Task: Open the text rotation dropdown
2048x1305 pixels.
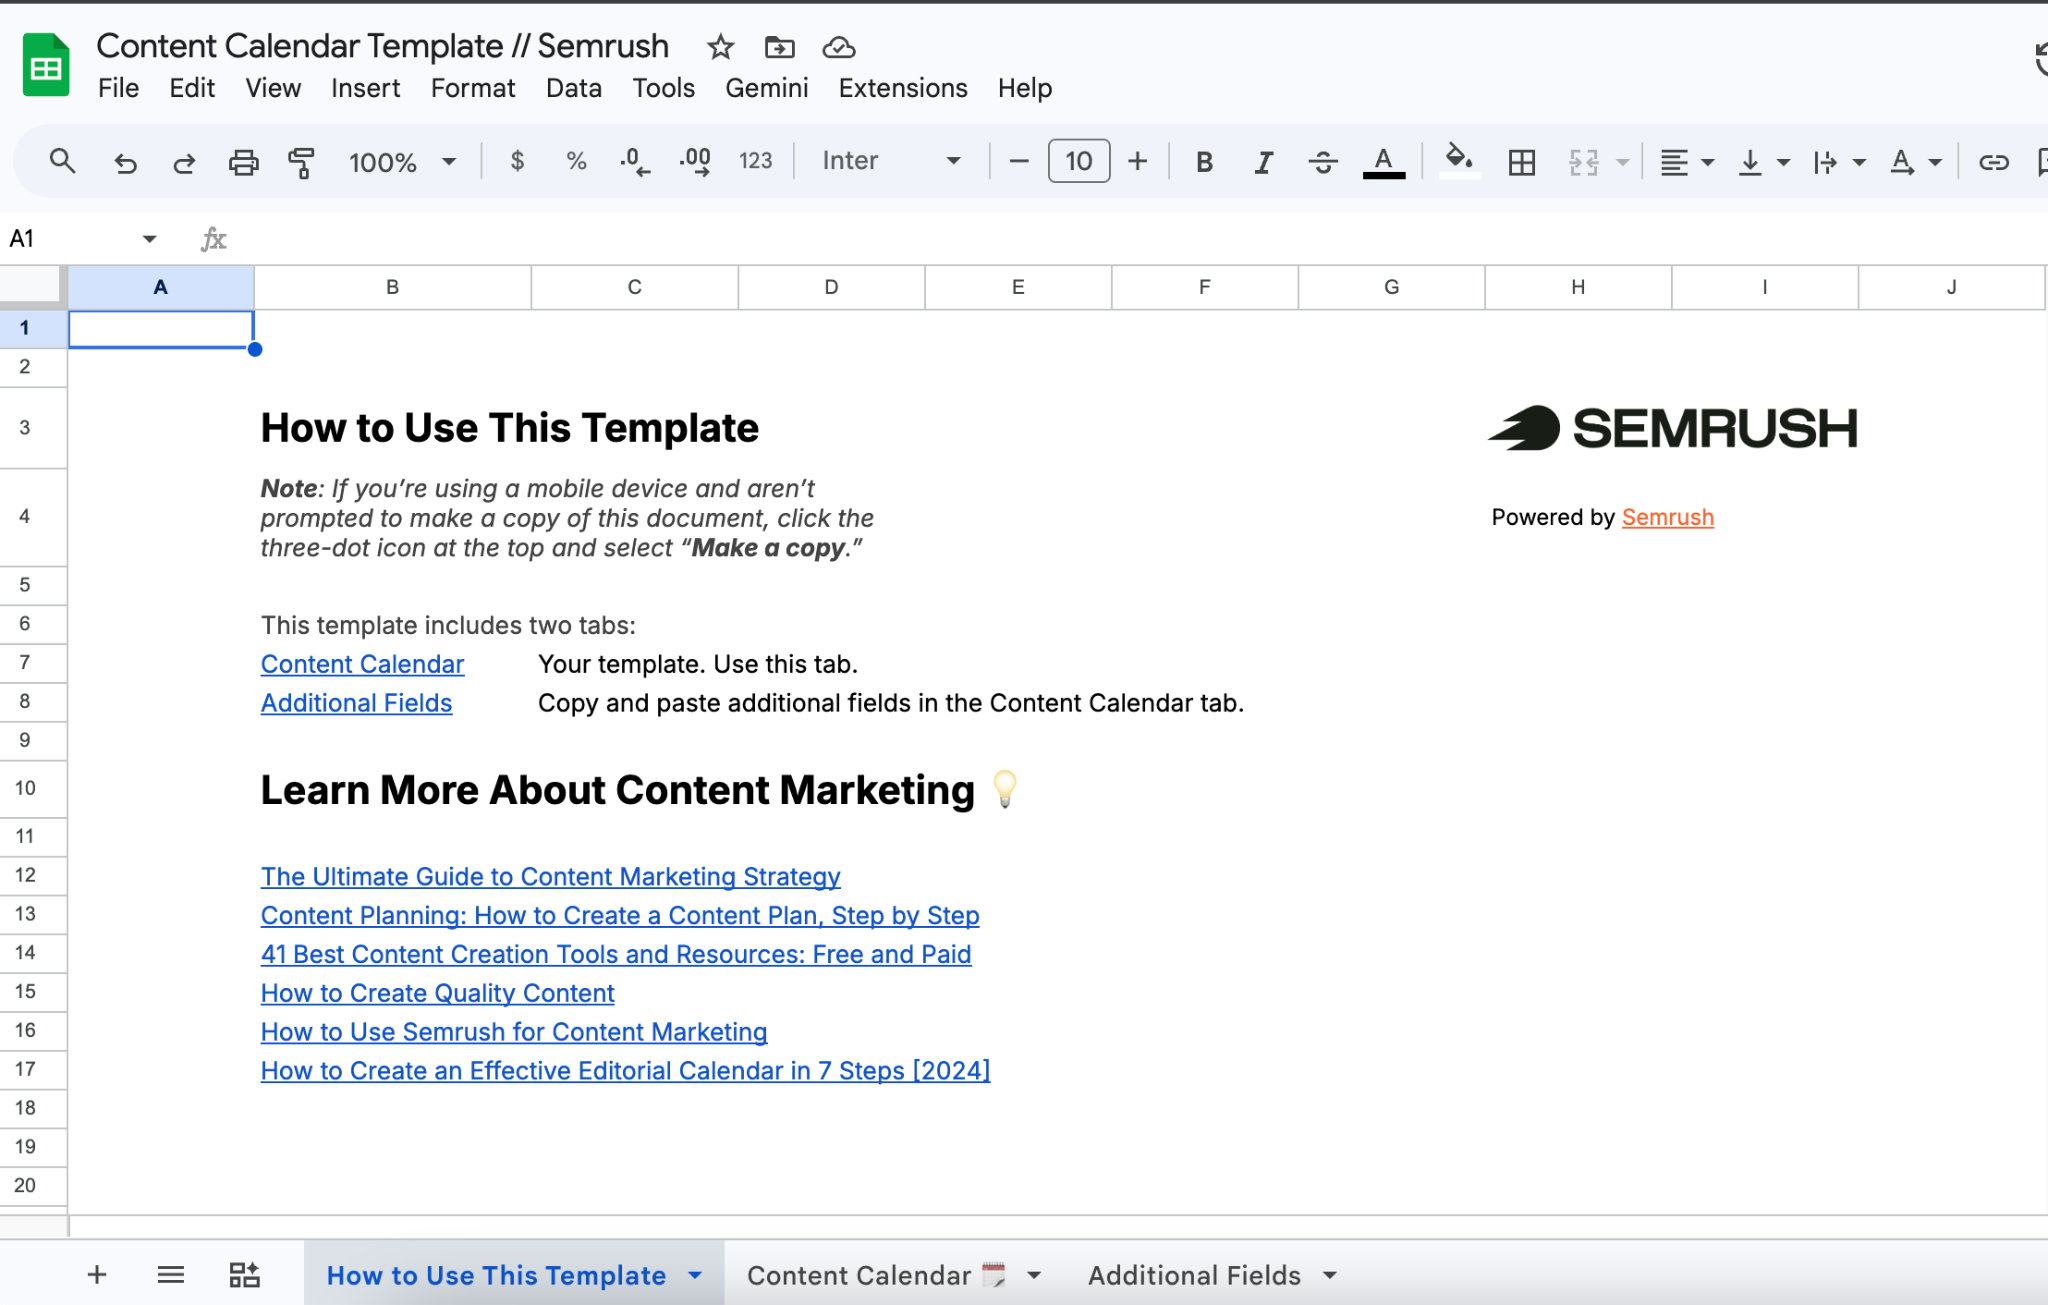Action: (x=1915, y=161)
